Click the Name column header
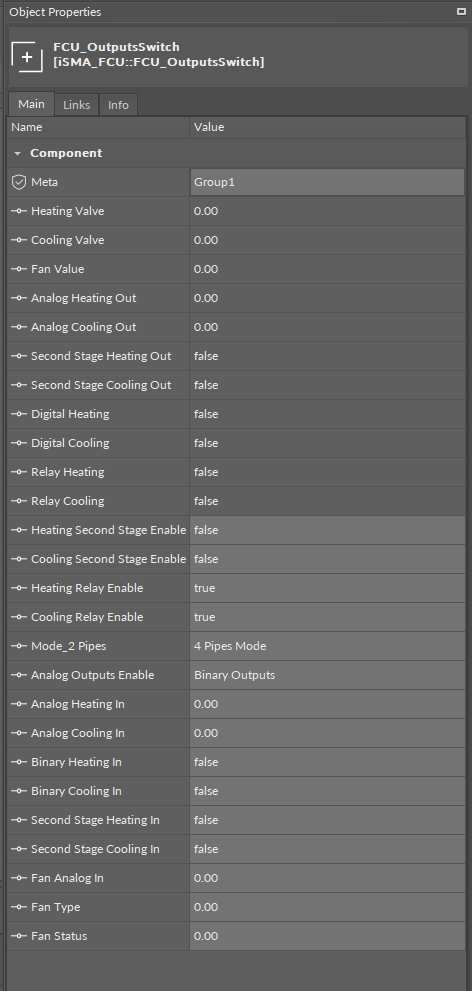The image size is (472, 991). pos(98,127)
